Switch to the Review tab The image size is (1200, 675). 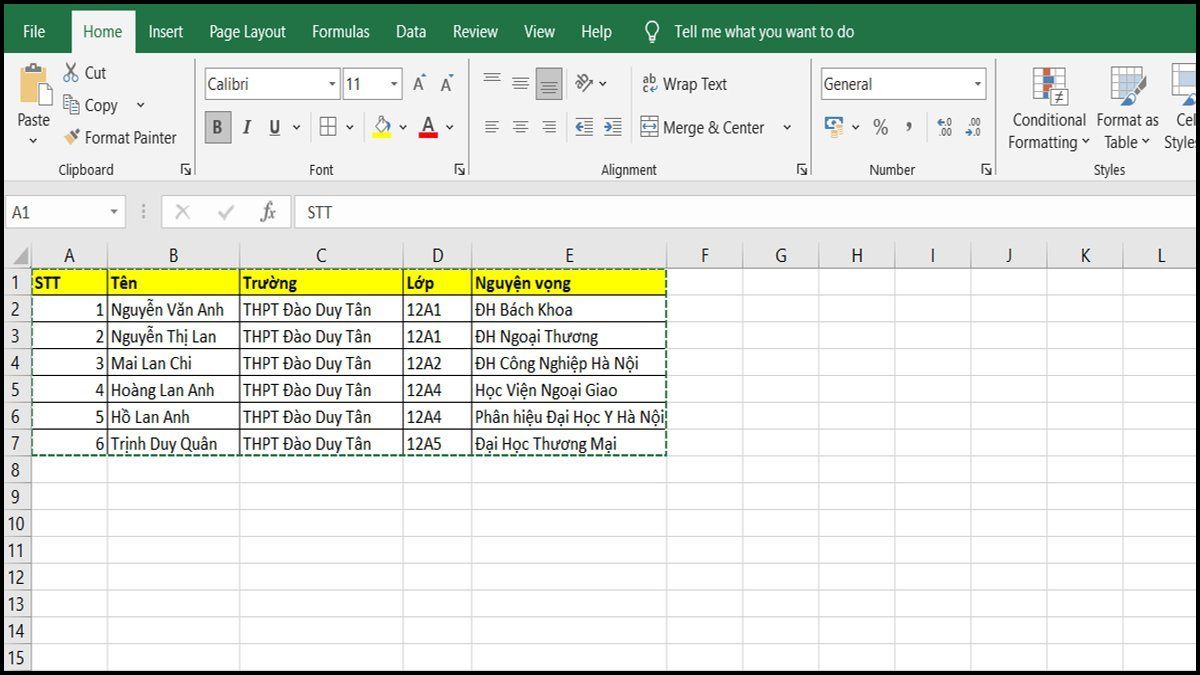[475, 32]
